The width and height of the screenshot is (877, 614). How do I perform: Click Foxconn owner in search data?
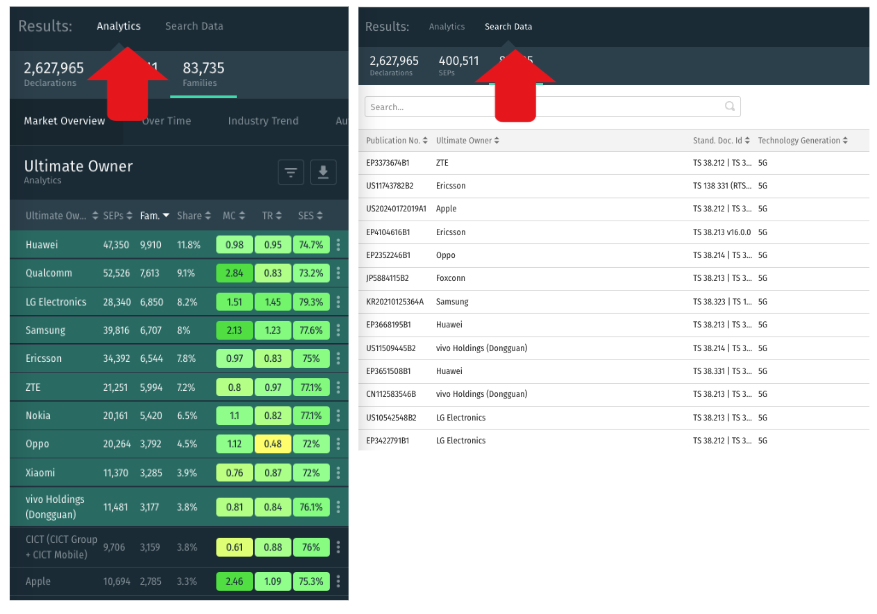450,278
